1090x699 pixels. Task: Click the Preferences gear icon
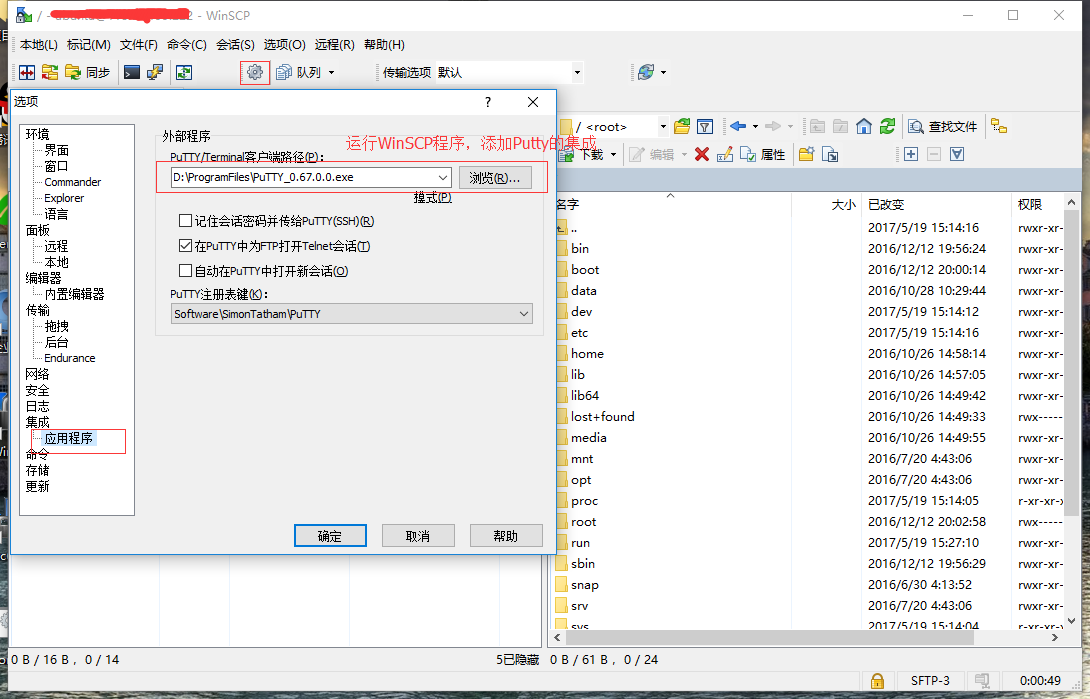pos(255,72)
